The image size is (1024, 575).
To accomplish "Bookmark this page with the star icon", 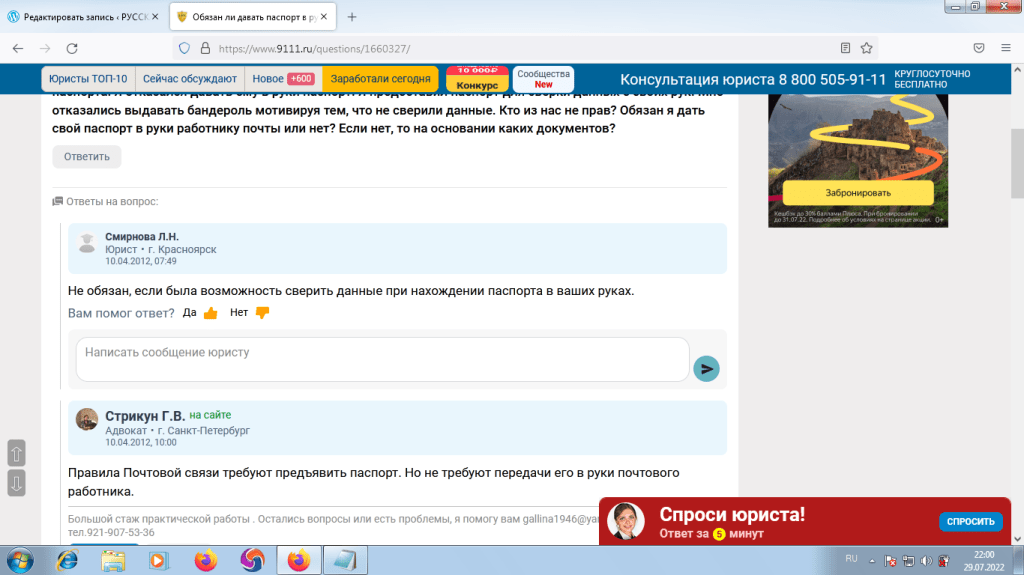I will click(x=867, y=48).
